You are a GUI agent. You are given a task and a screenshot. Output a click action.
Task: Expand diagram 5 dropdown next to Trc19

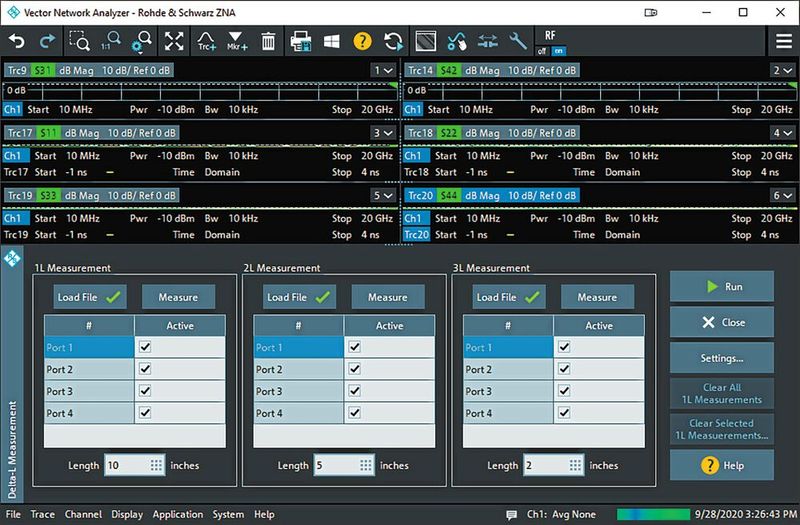[383, 195]
